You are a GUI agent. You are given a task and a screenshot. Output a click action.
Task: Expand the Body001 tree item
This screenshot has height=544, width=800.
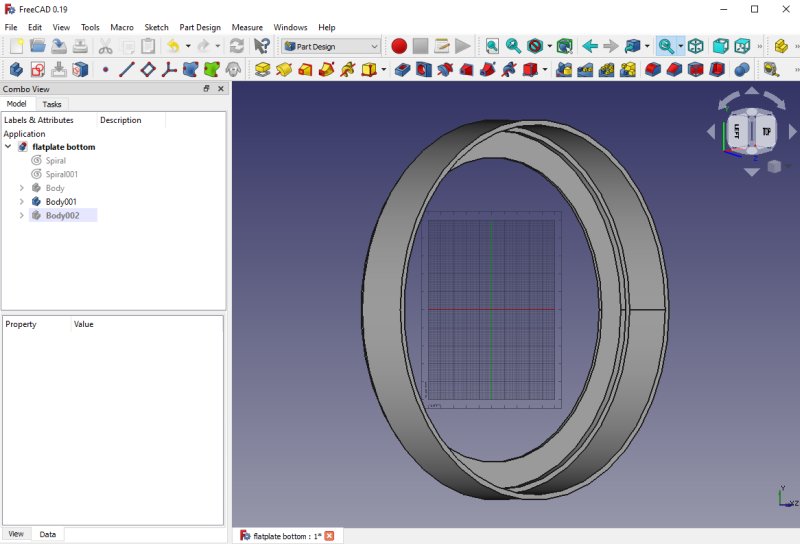21,202
